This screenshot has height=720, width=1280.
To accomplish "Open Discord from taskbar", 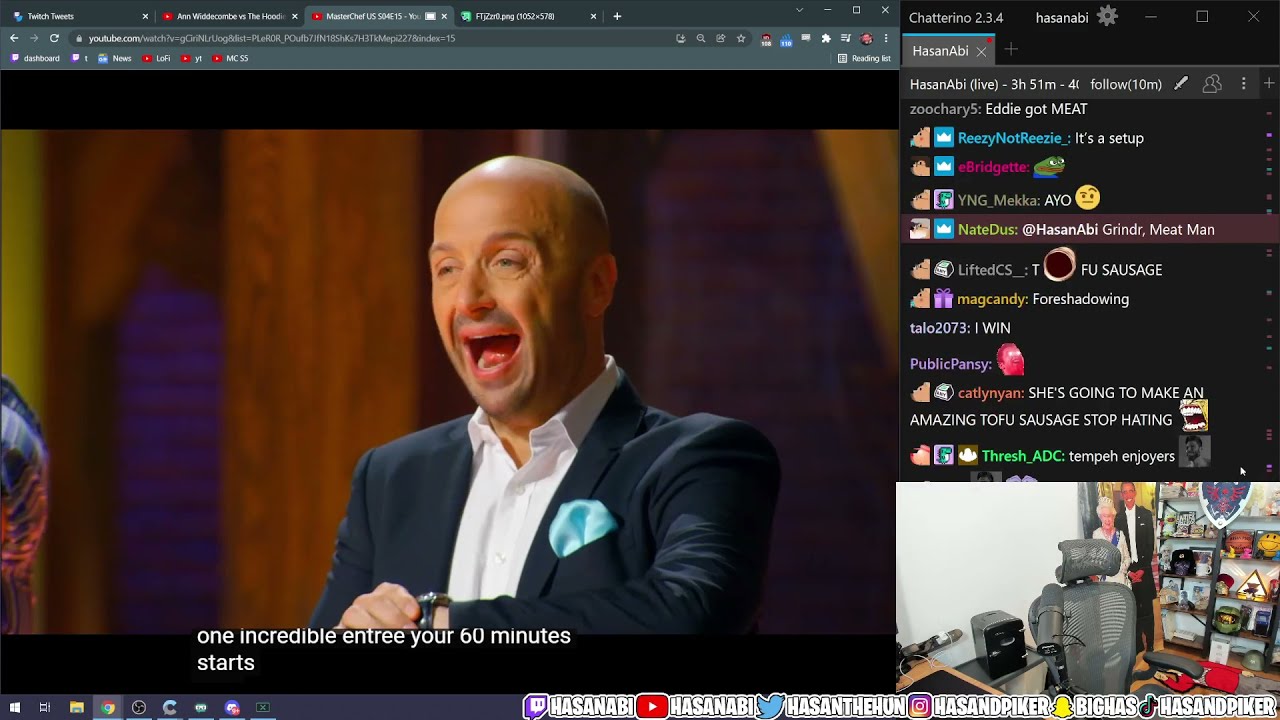I will point(232,707).
